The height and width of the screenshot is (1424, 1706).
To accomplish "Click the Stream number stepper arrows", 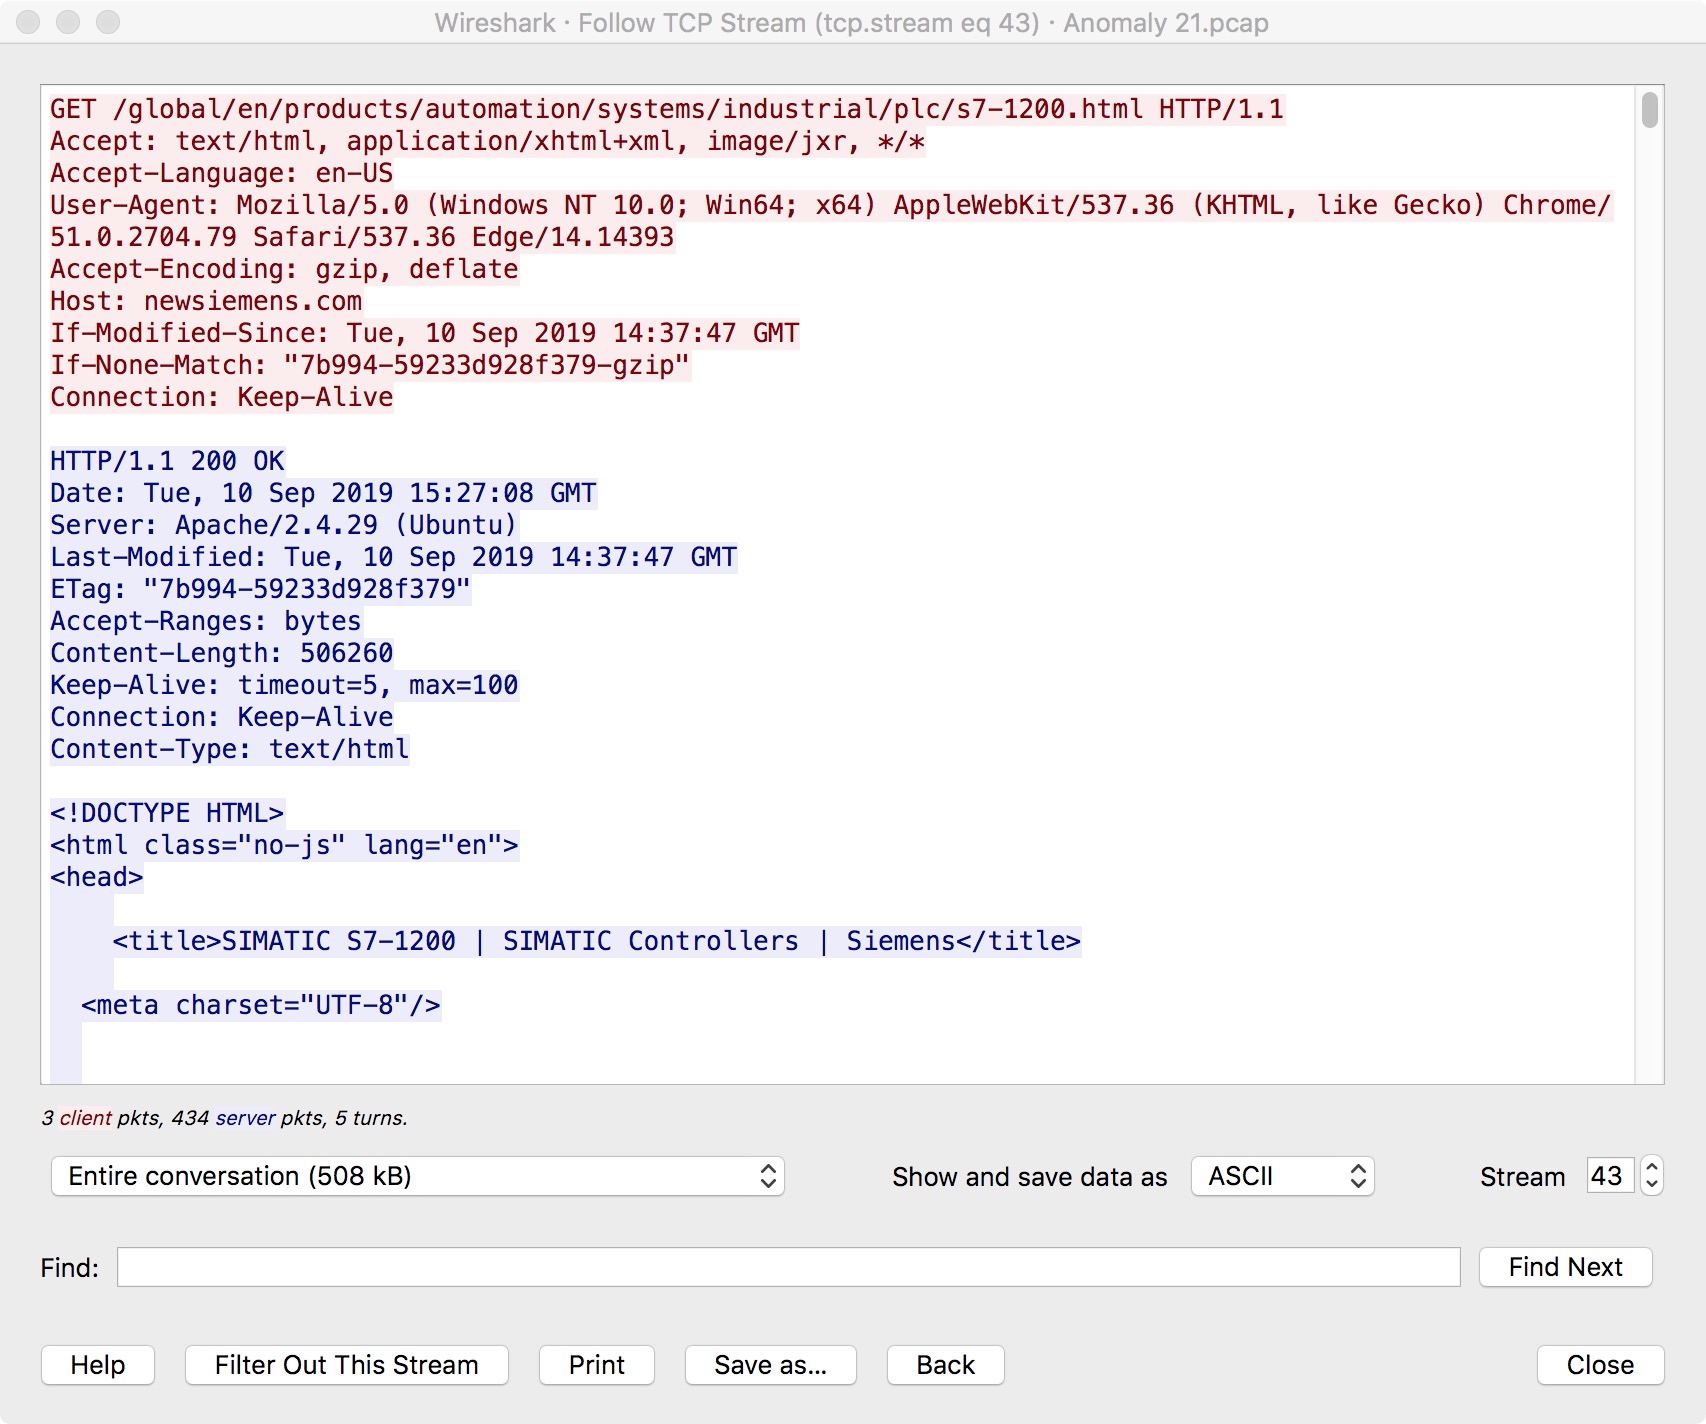I will point(1652,1176).
